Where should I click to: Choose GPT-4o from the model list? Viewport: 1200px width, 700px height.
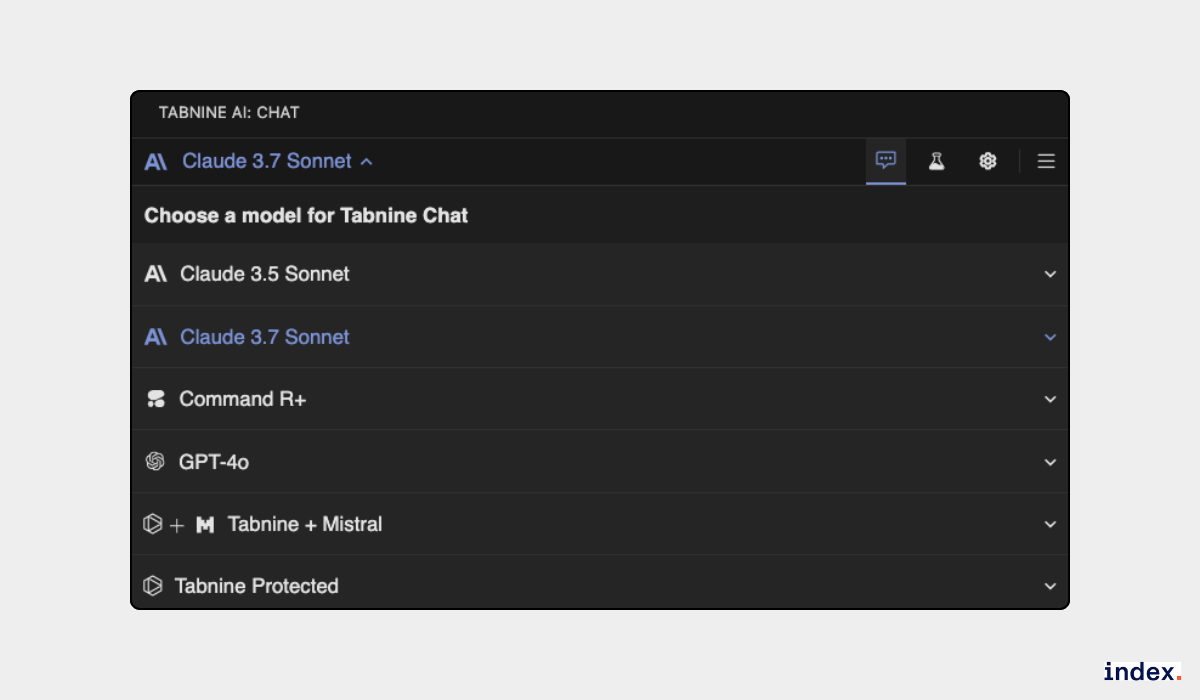click(x=214, y=462)
